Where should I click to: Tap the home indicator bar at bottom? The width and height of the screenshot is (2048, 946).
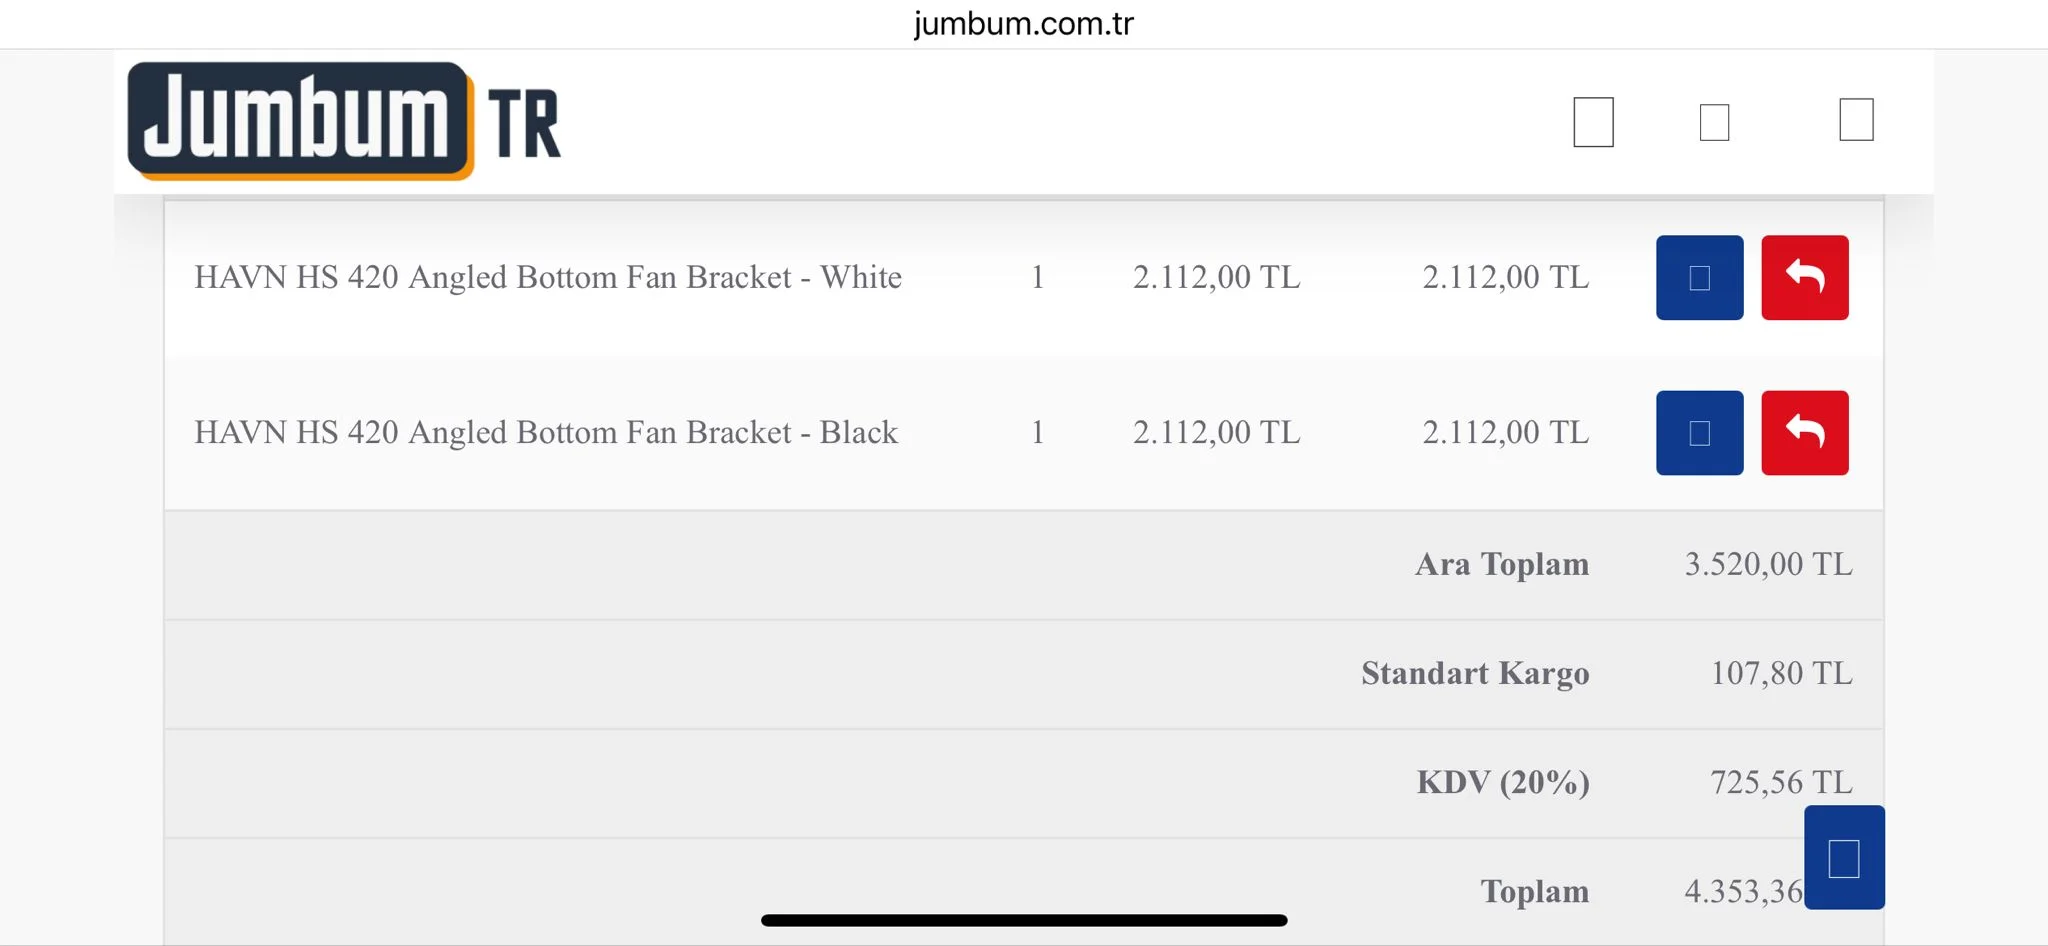point(1023,920)
